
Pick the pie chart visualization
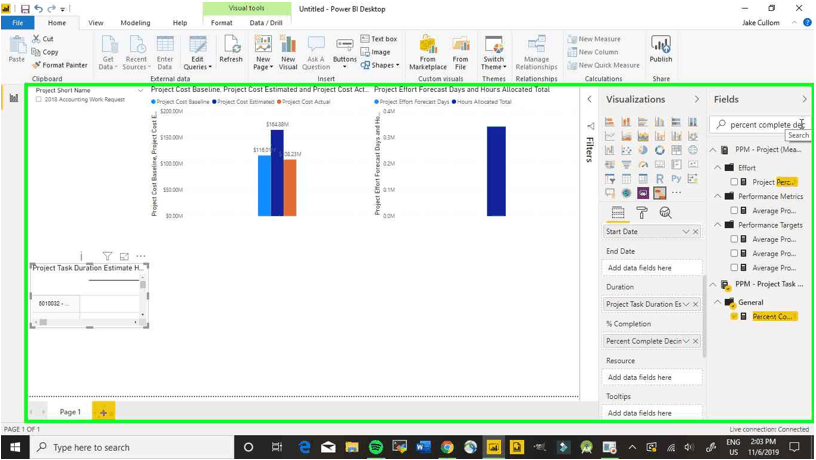pyautogui.click(x=643, y=150)
